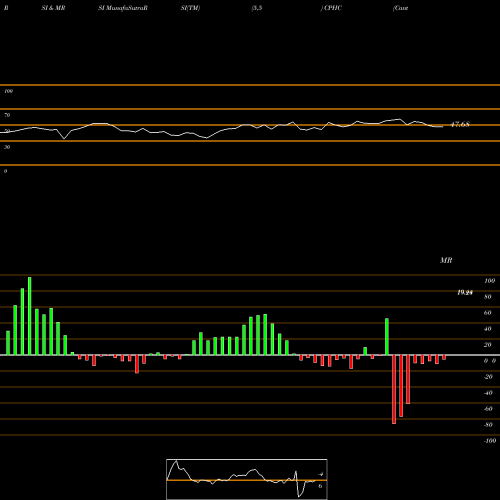Click the MR axis label -40
This screenshot has height=500, width=500.
coord(488,393)
